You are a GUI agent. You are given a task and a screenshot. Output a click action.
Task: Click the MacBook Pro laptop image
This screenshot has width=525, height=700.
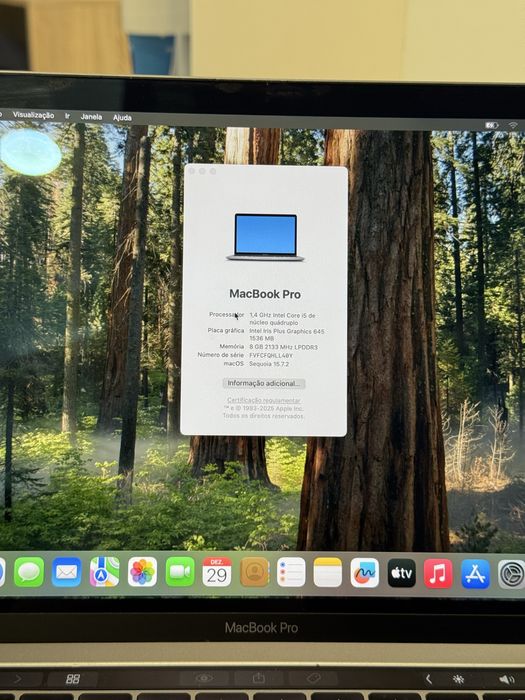click(266, 237)
